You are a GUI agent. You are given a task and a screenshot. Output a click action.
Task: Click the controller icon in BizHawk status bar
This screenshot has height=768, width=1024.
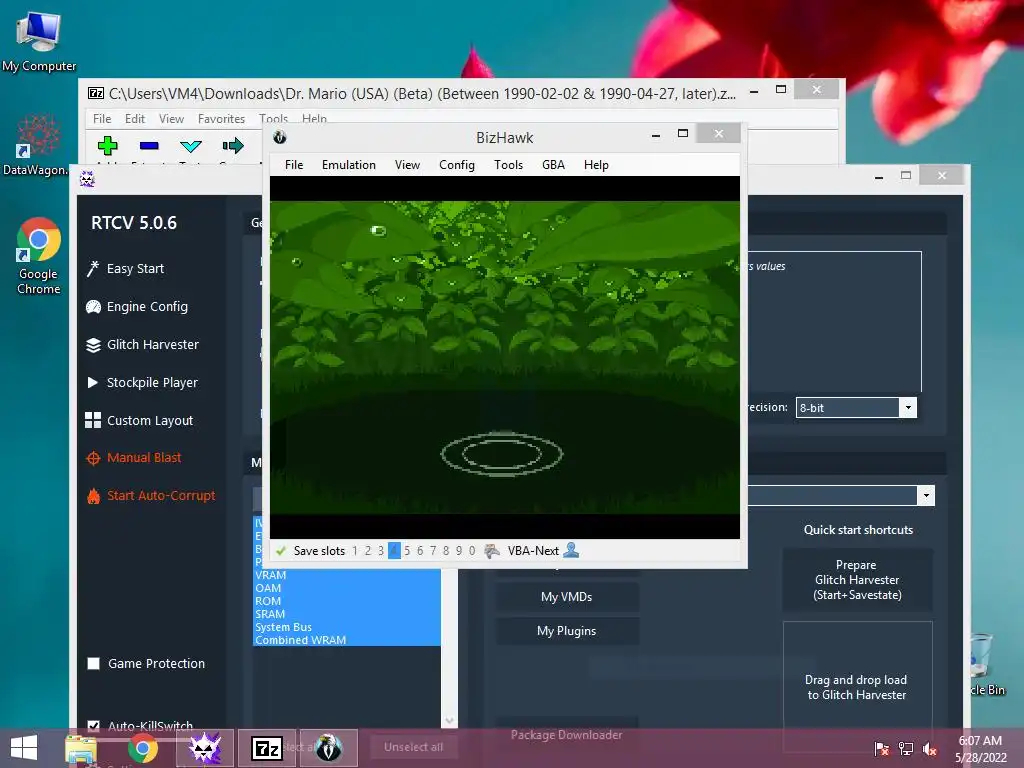(x=492, y=551)
